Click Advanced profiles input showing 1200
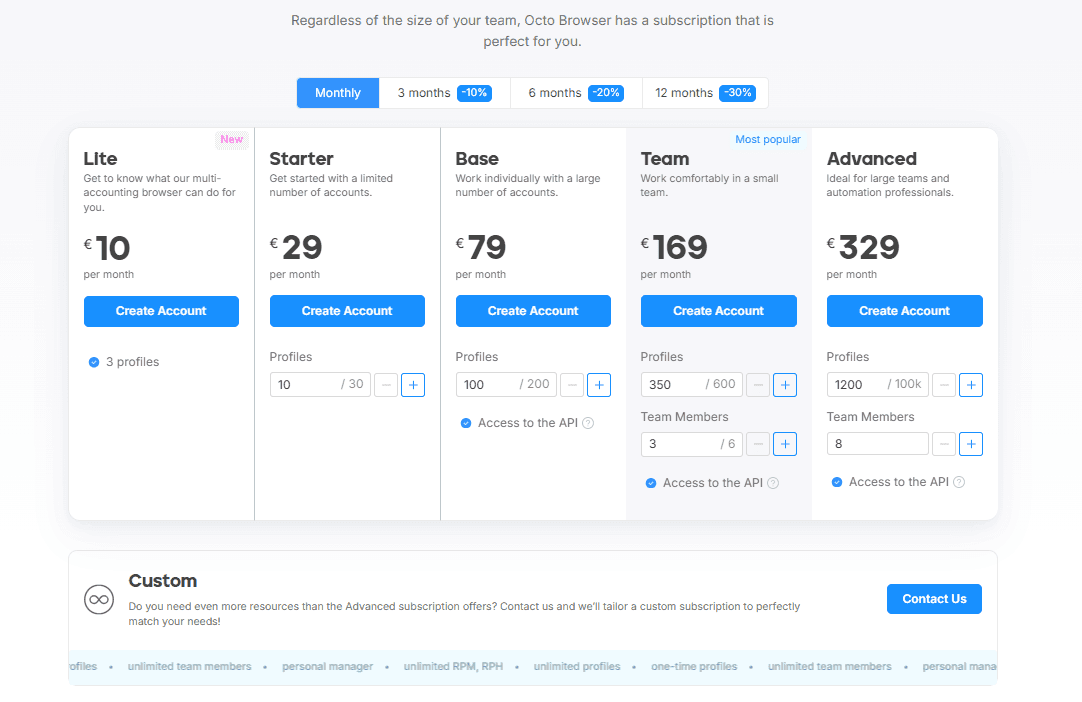Viewport: 1082px width, 702px height. click(878, 384)
